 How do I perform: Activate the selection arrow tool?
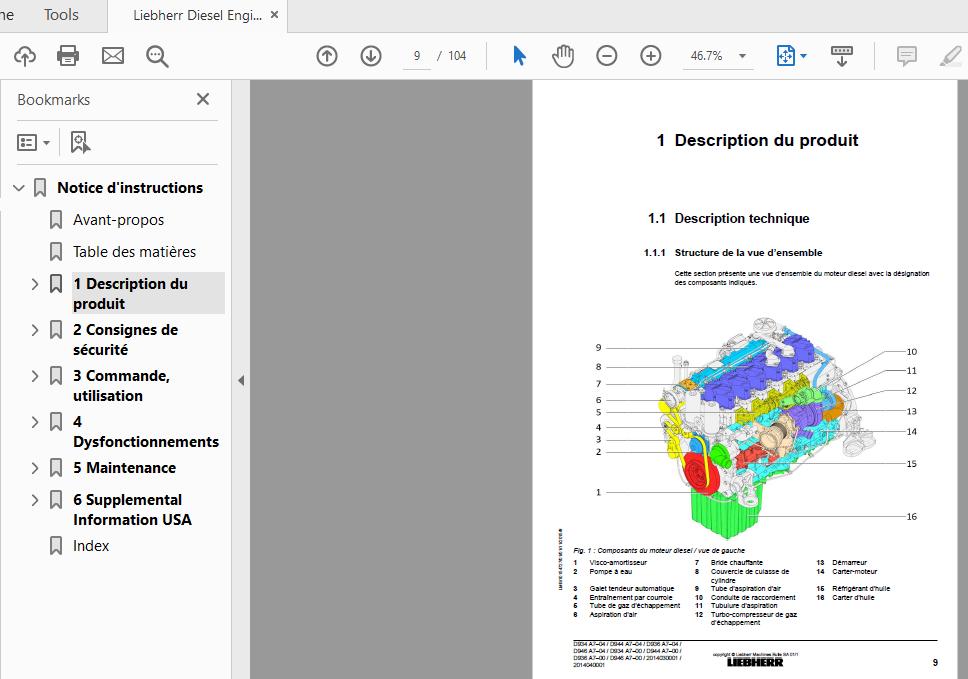[x=519, y=56]
